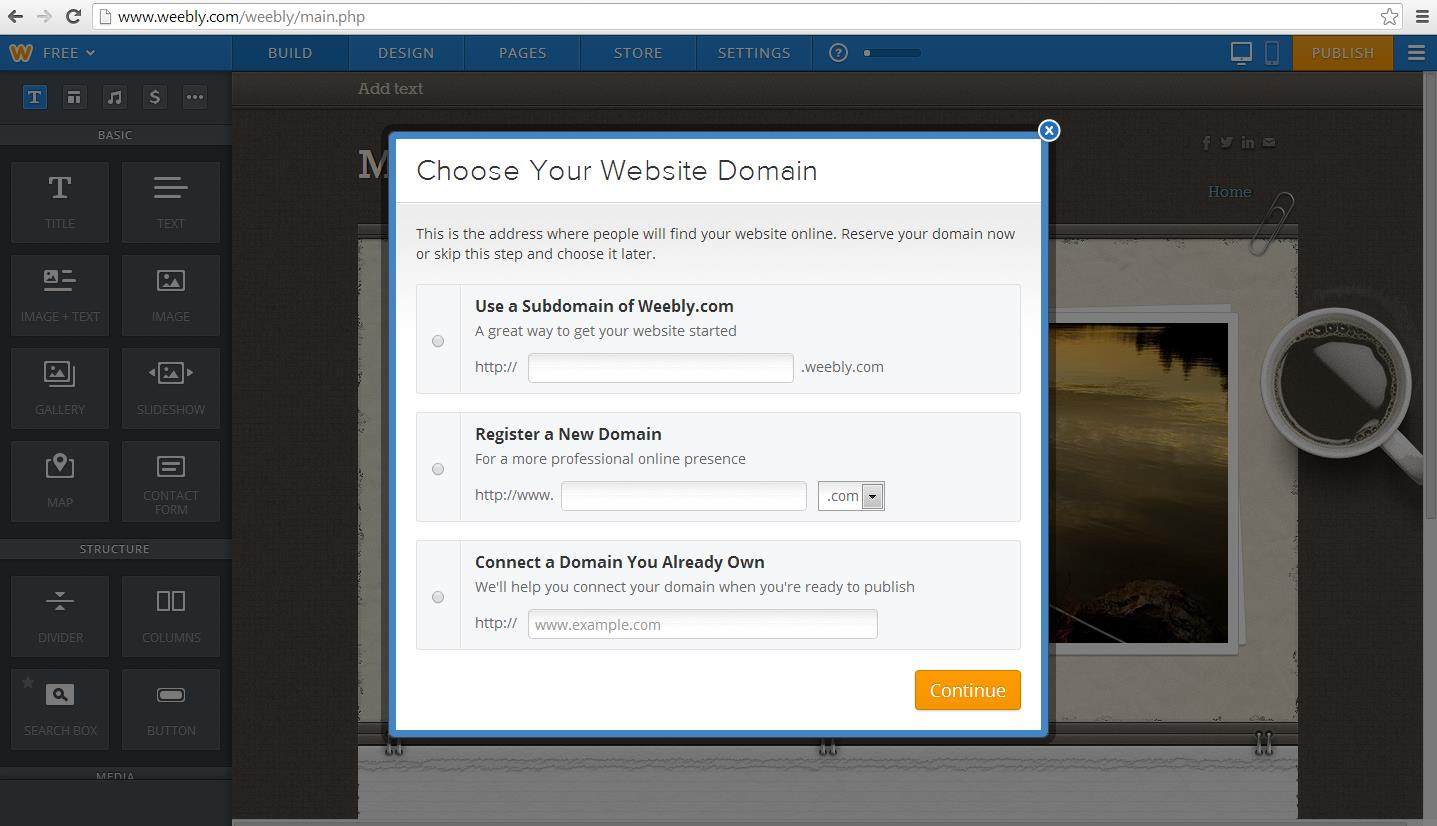Pick the Divider element

[x=60, y=616]
